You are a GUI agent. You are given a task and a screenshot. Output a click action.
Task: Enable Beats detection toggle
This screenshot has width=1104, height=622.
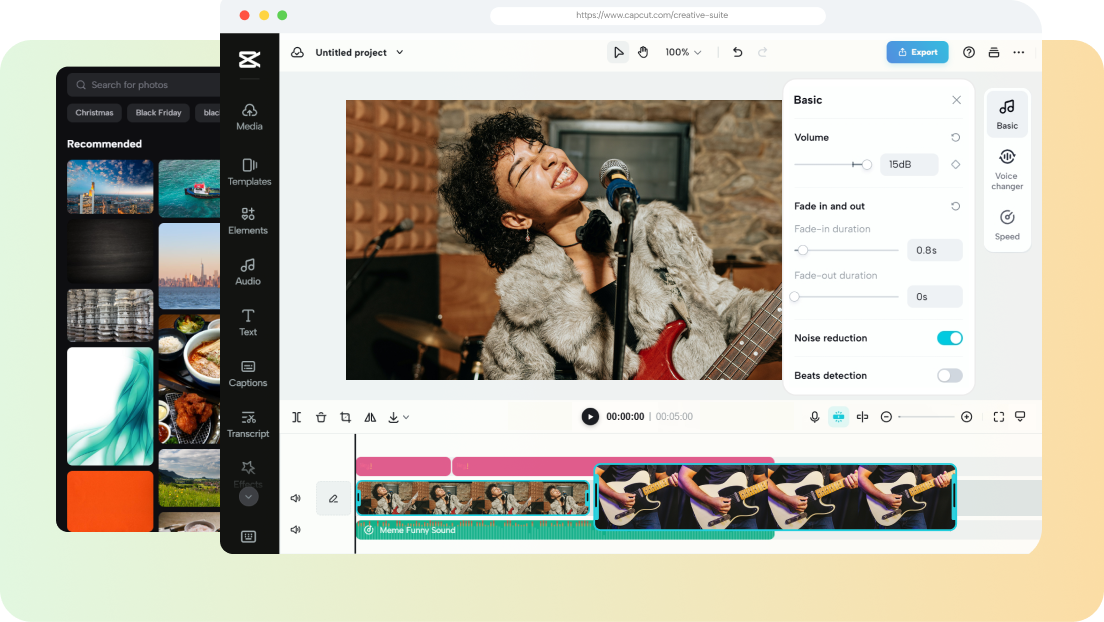pyautogui.click(x=950, y=375)
